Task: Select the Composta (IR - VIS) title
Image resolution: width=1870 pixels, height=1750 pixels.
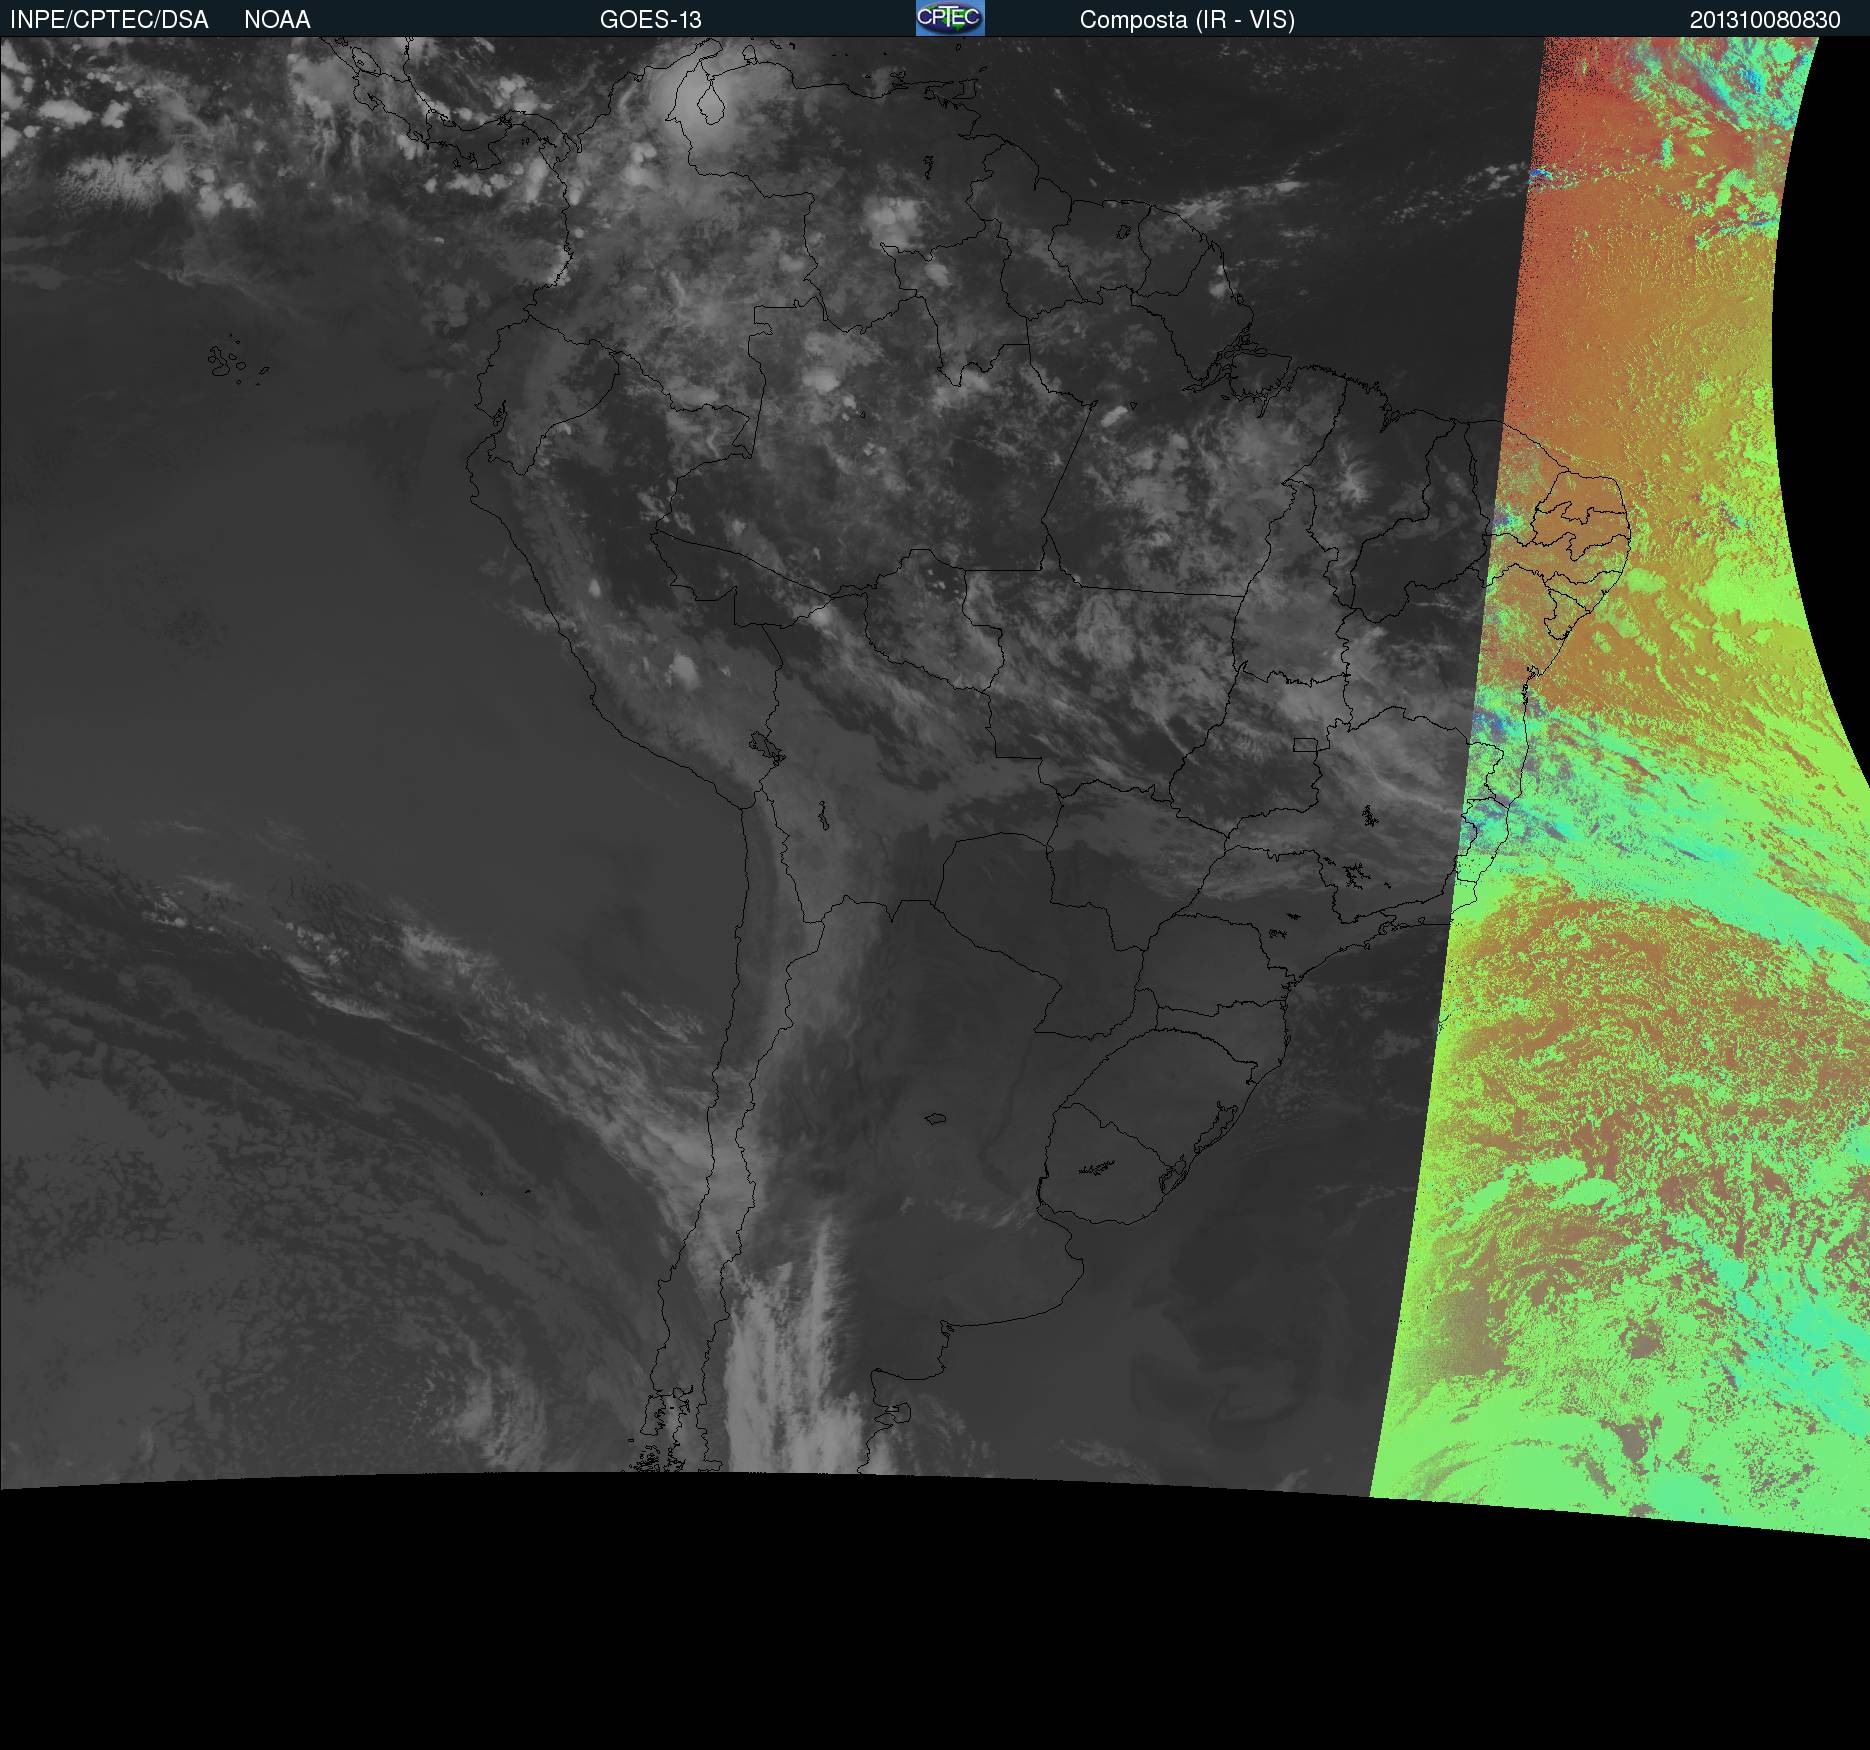Action: 1187,20
